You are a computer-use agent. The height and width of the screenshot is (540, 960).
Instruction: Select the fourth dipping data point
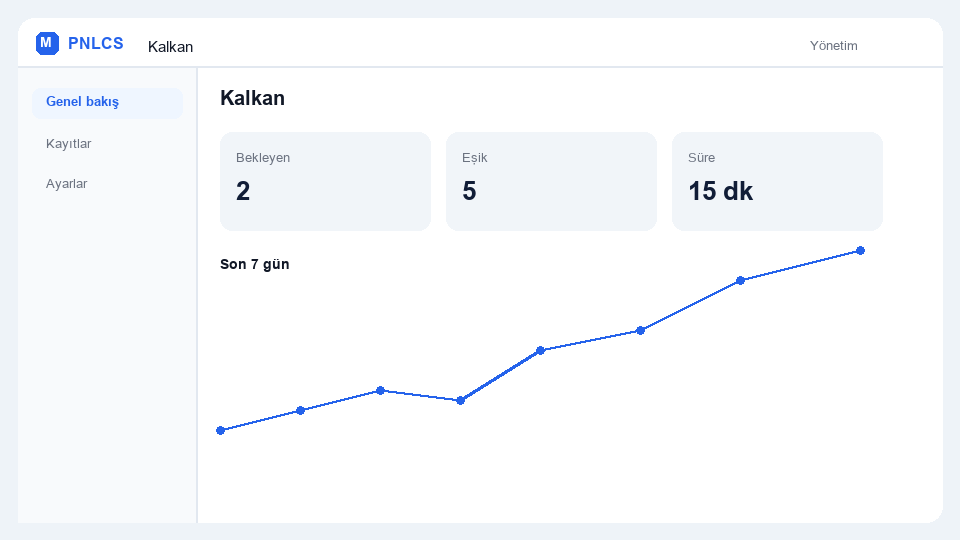460,400
